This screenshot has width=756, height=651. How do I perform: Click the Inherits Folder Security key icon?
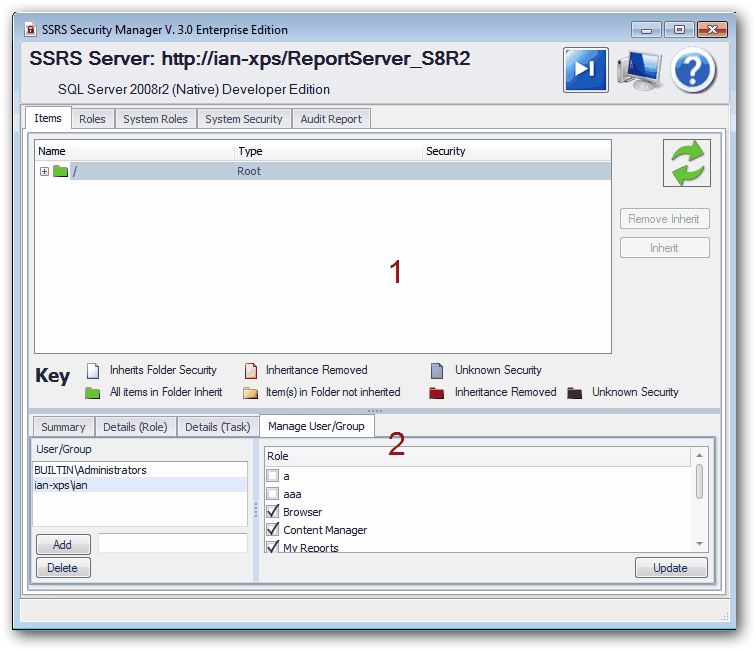[x=93, y=371]
